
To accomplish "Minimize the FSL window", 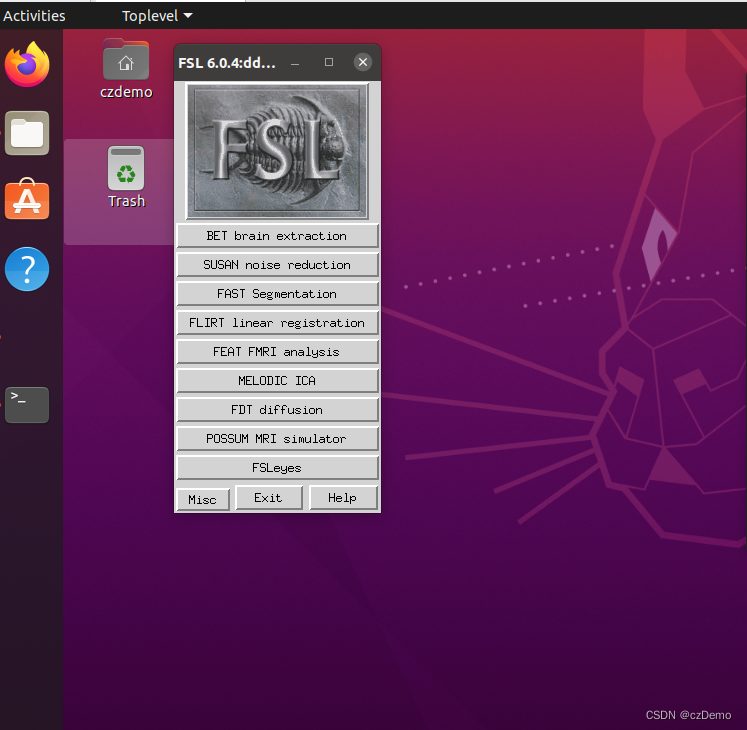I will pos(295,63).
